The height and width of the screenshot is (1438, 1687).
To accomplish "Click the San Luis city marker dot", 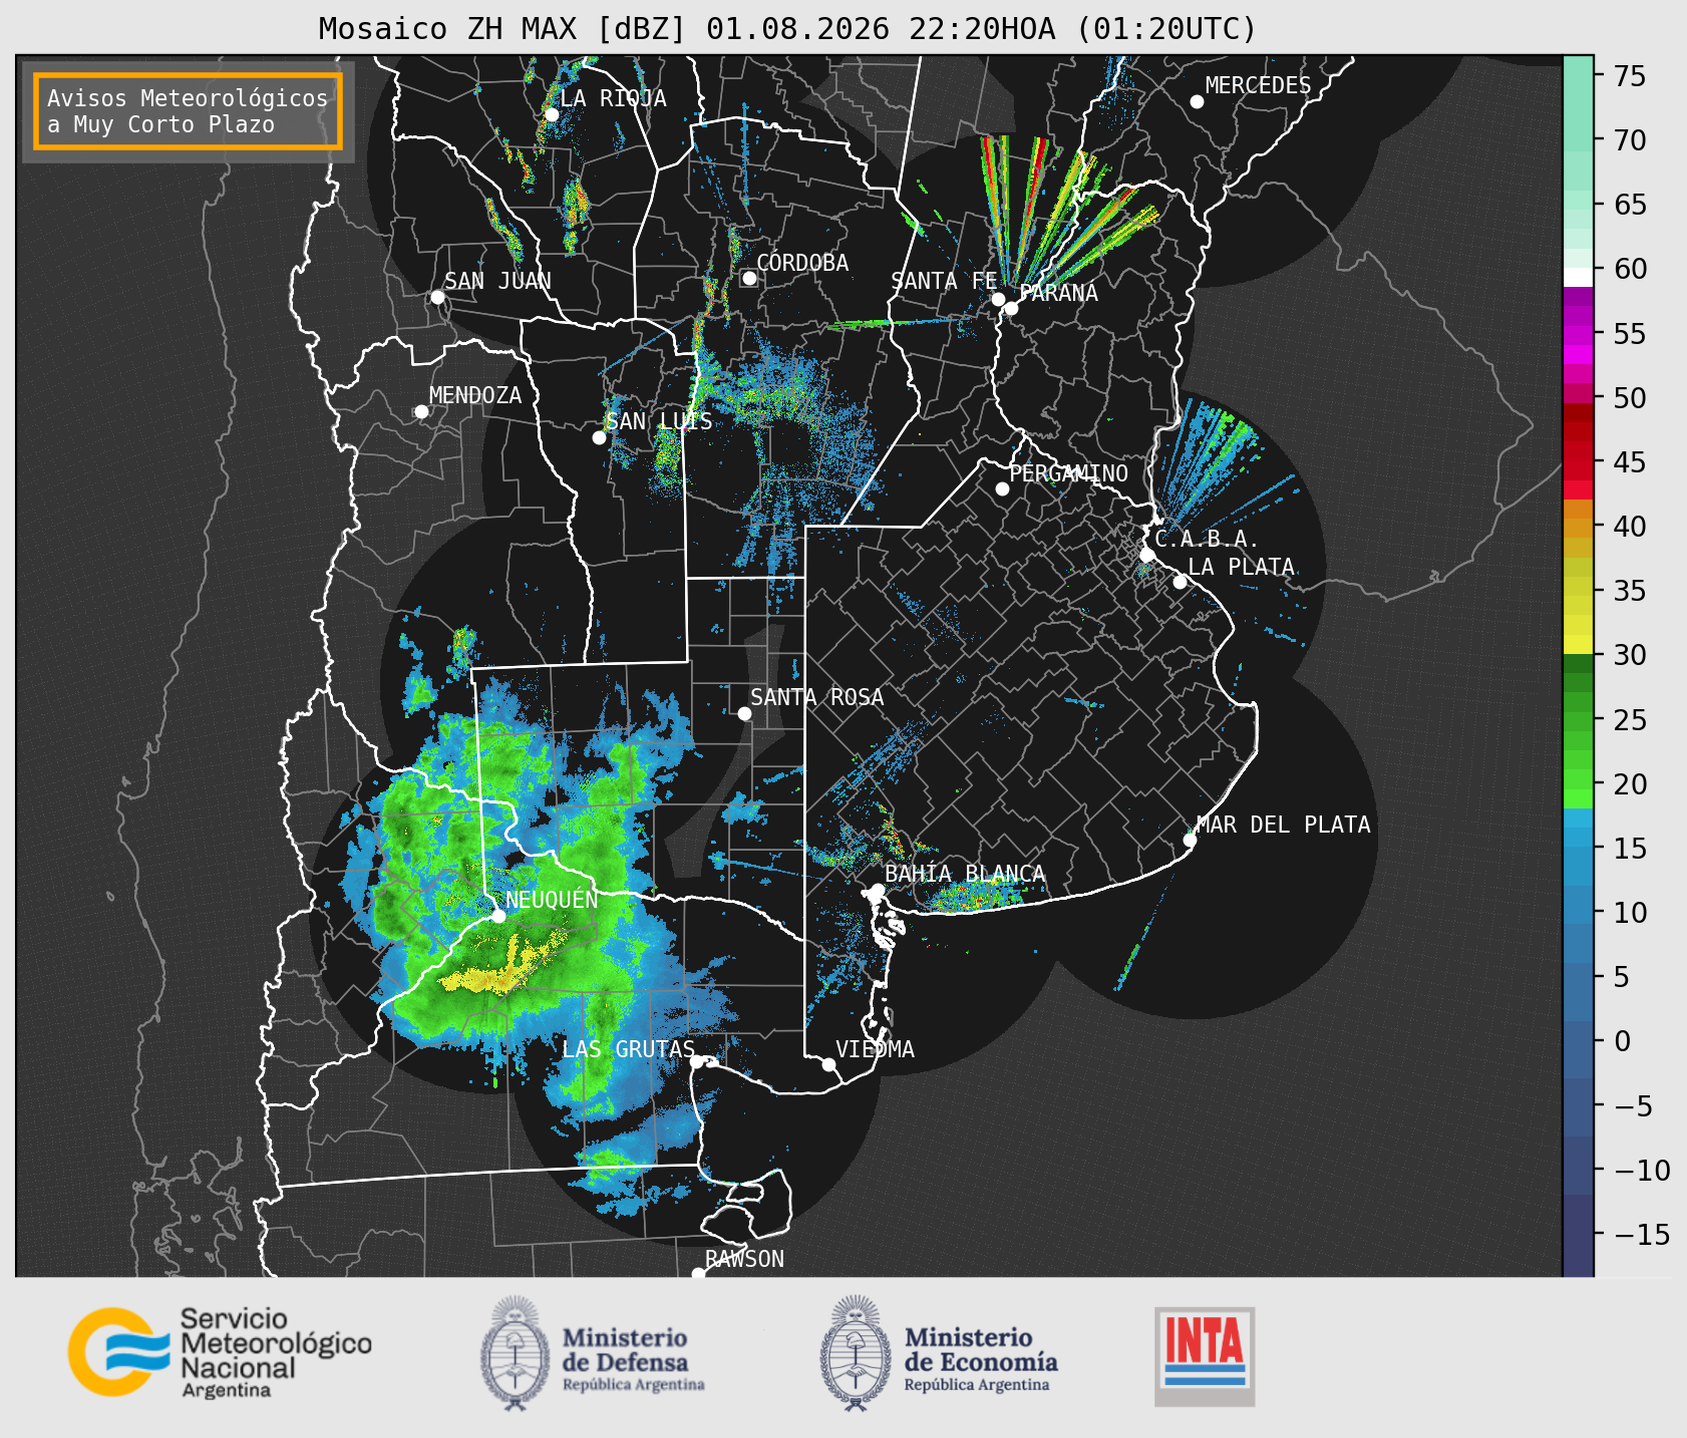I will point(599,437).
